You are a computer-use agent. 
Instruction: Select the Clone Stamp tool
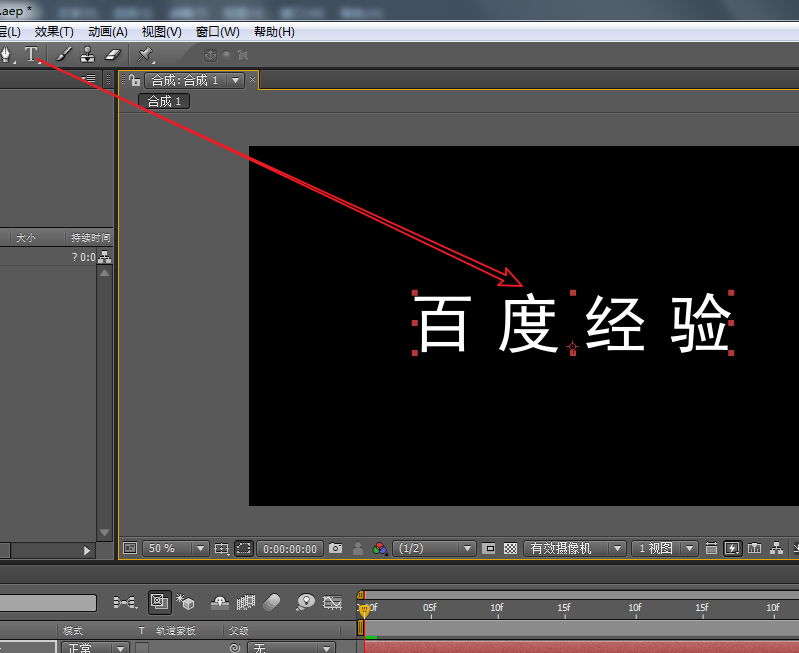tap(88, 54)
